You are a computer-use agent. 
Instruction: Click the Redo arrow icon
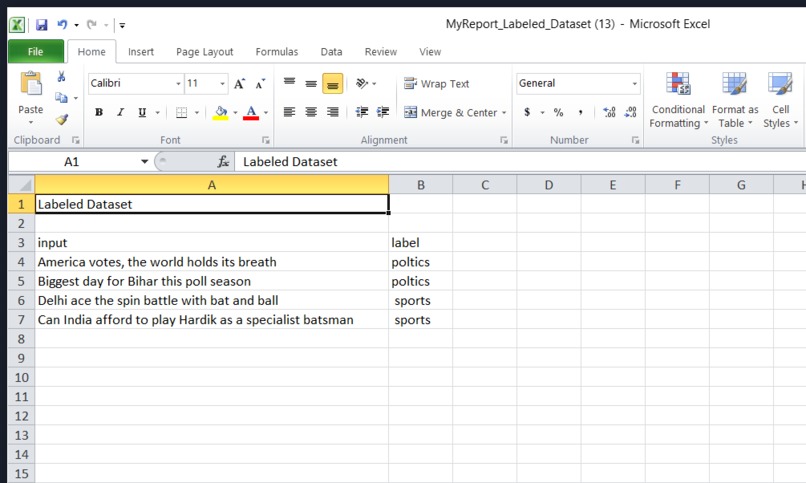[x=92, y=24]
